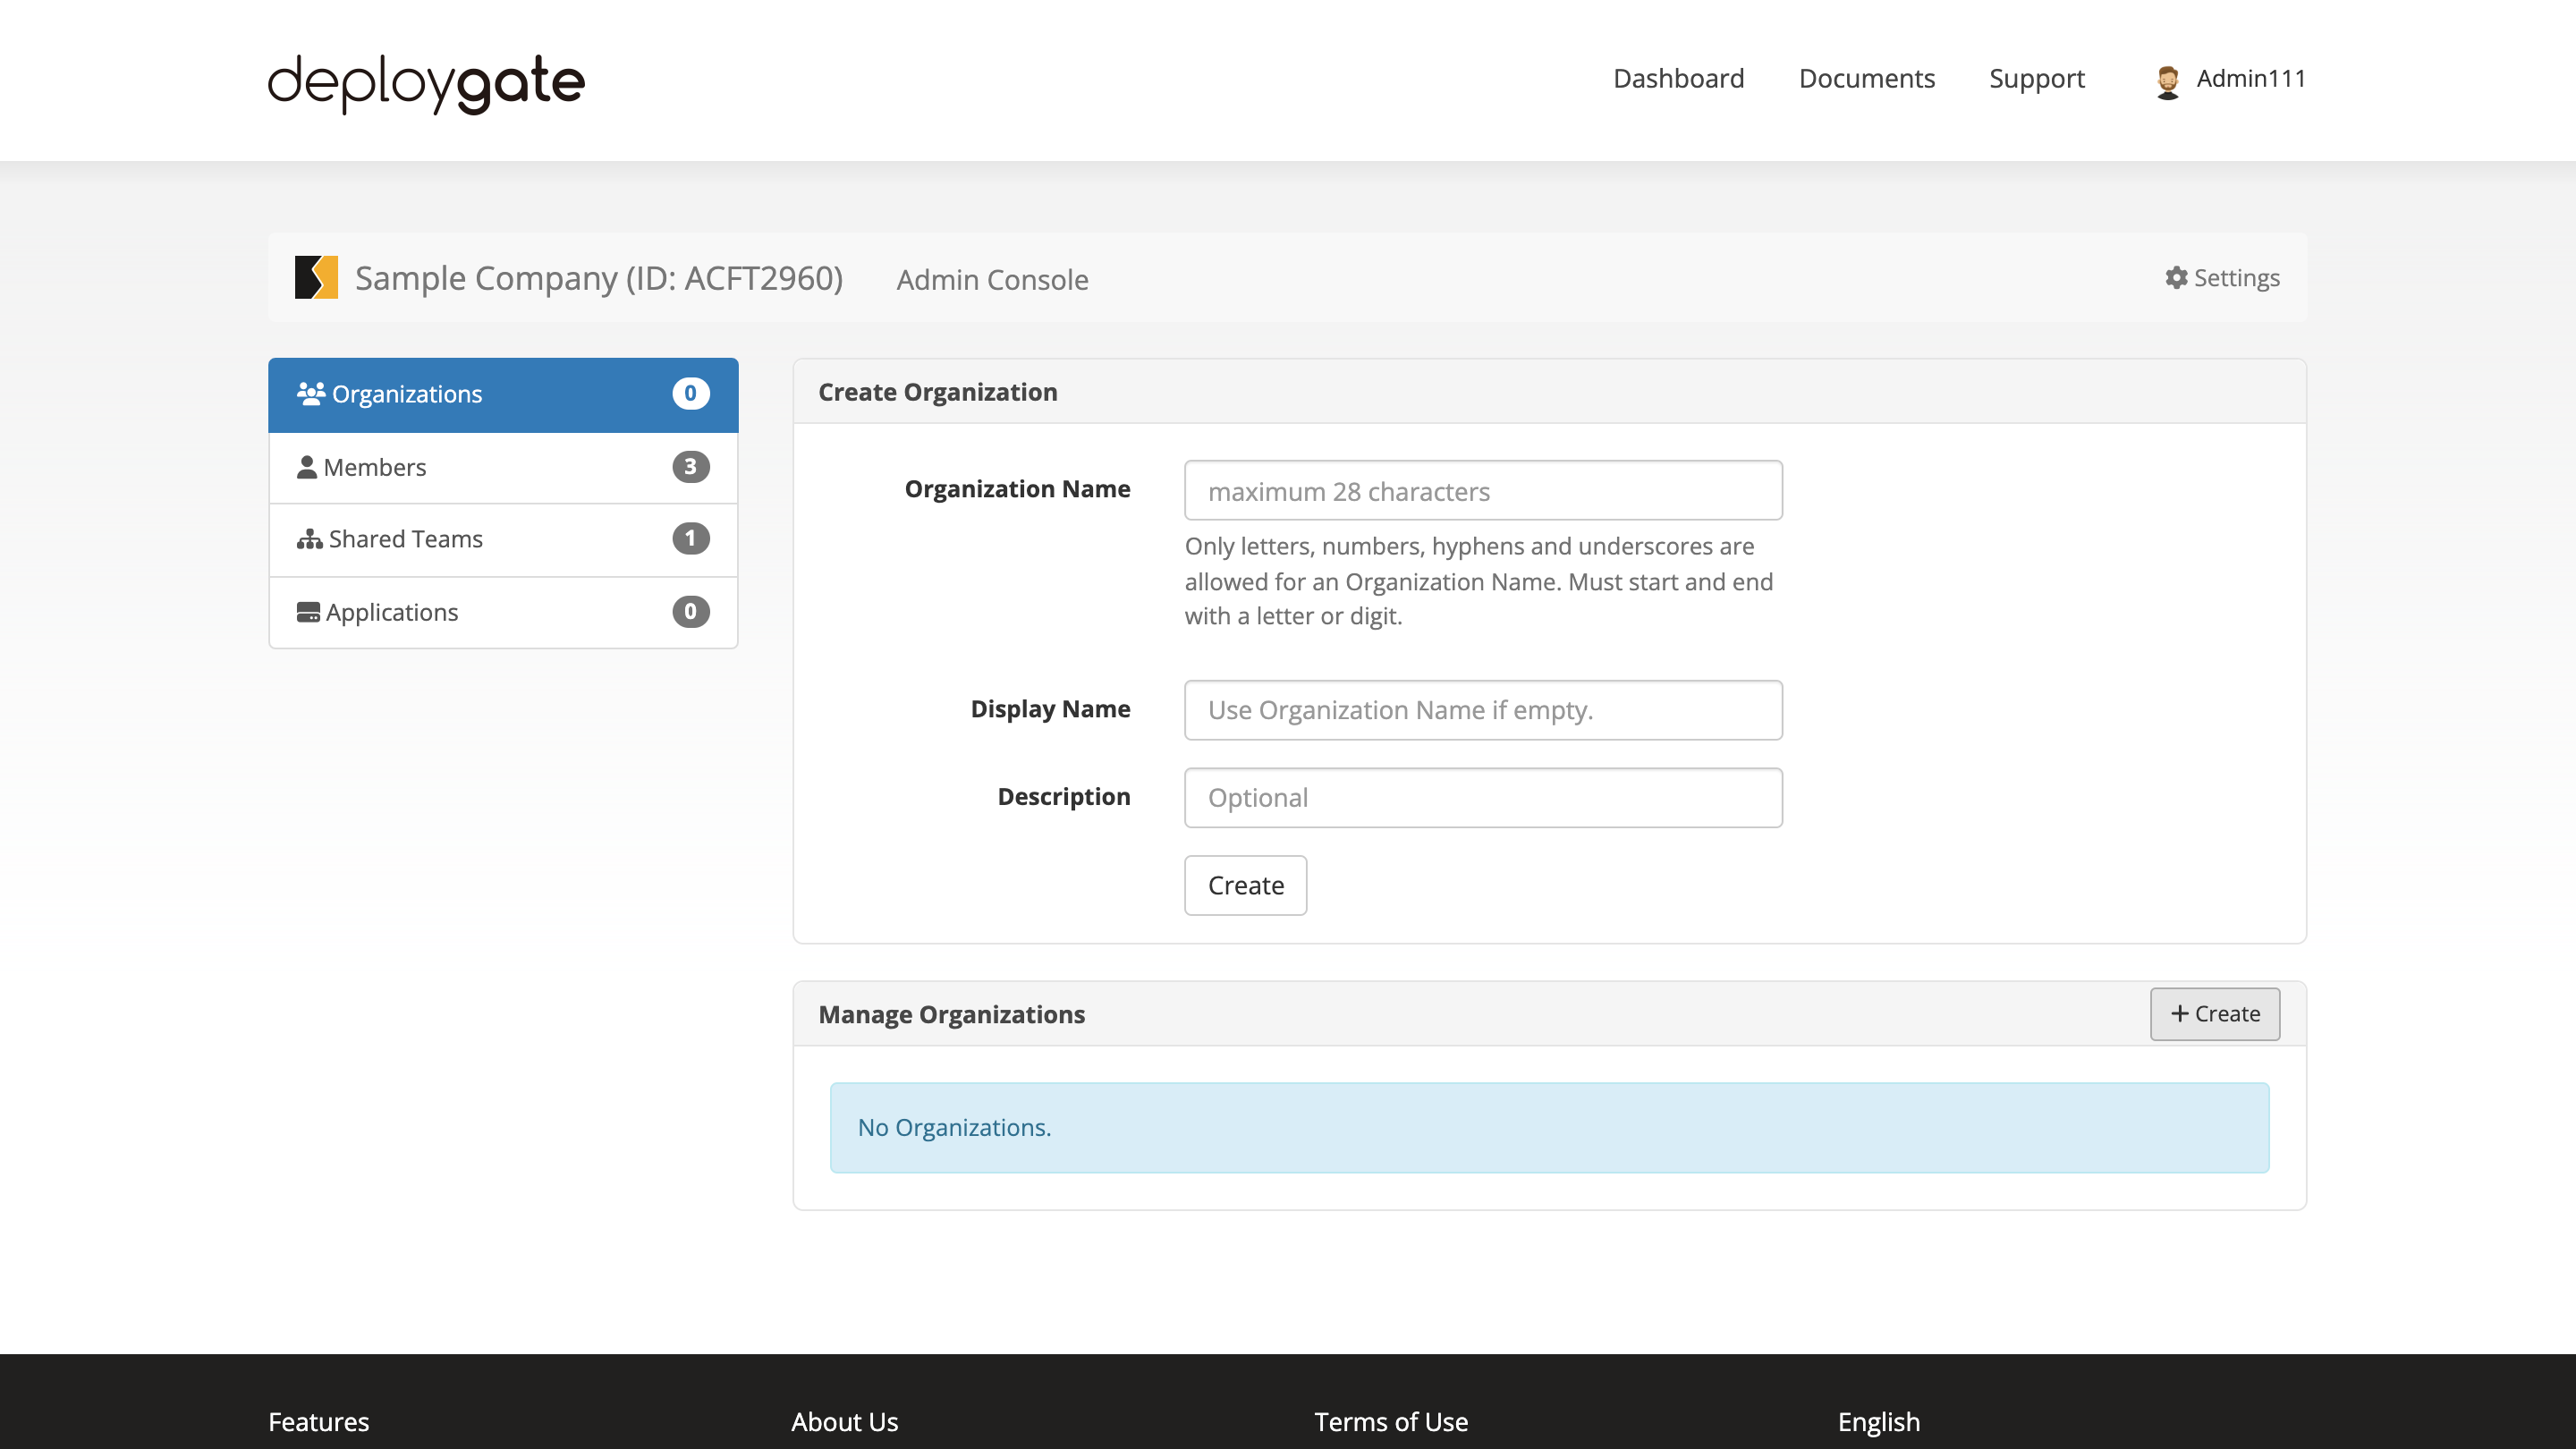2576x1449 pixels.
Task: Toggle the Applications count badge showing 0
Action: [690, 610]
